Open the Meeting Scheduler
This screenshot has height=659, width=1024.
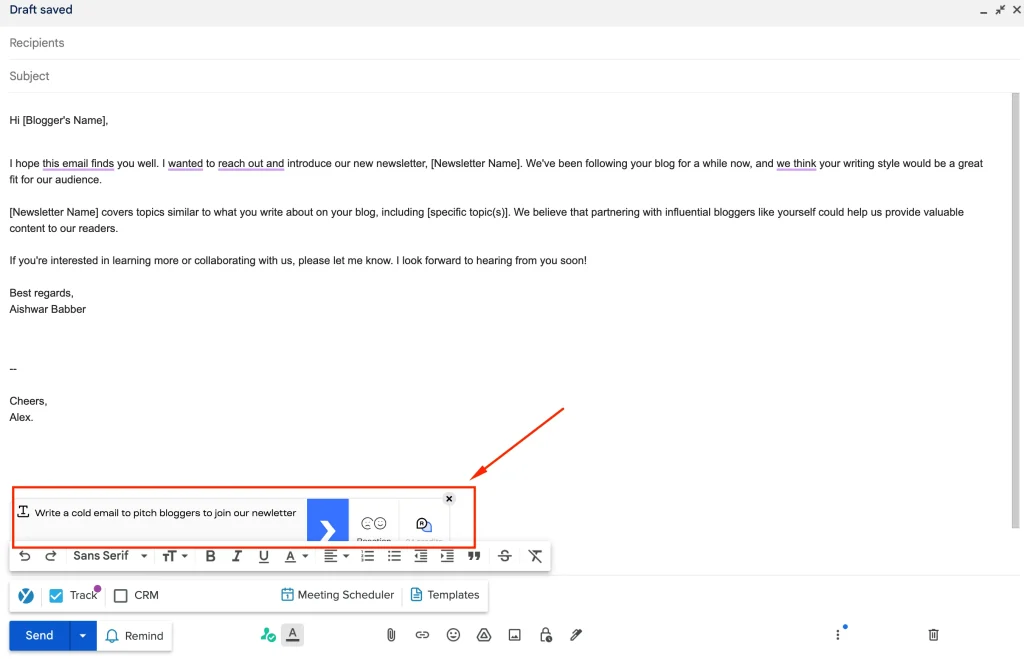click(338, 595)
